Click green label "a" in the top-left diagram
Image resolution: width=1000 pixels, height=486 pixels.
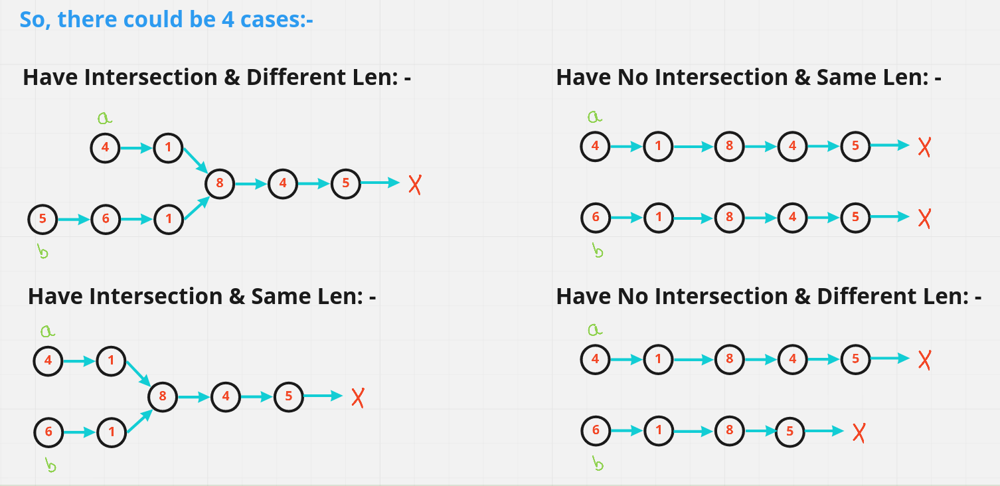104,118
